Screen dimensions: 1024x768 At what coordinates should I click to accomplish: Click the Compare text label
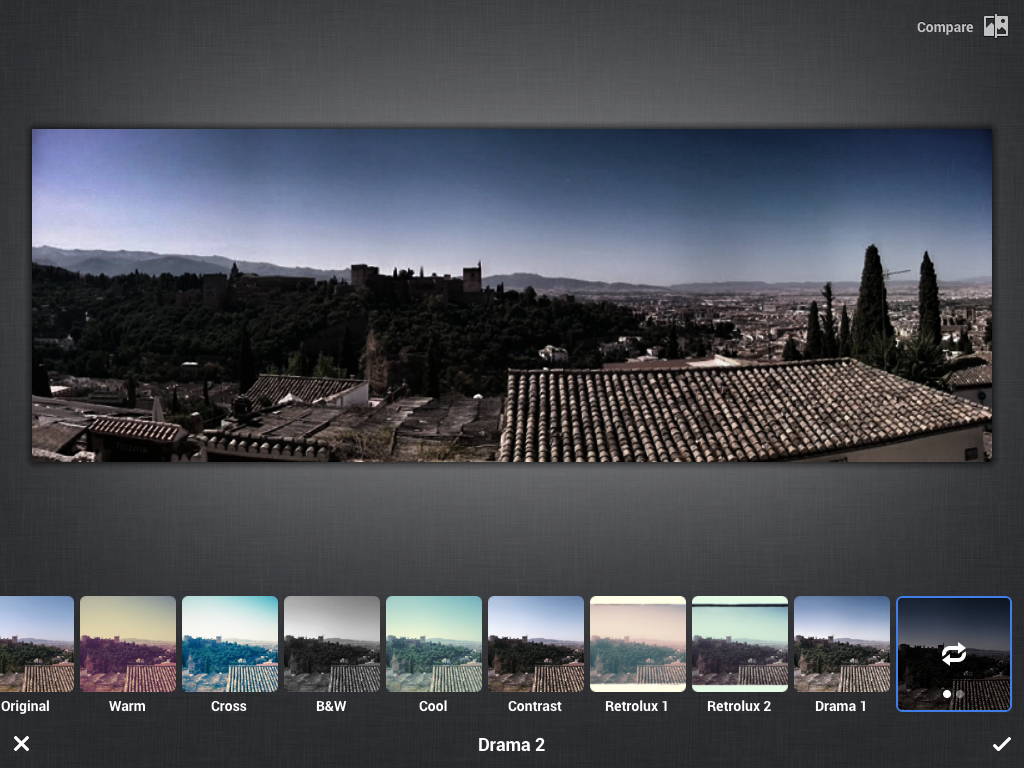[x=944, y=28]
